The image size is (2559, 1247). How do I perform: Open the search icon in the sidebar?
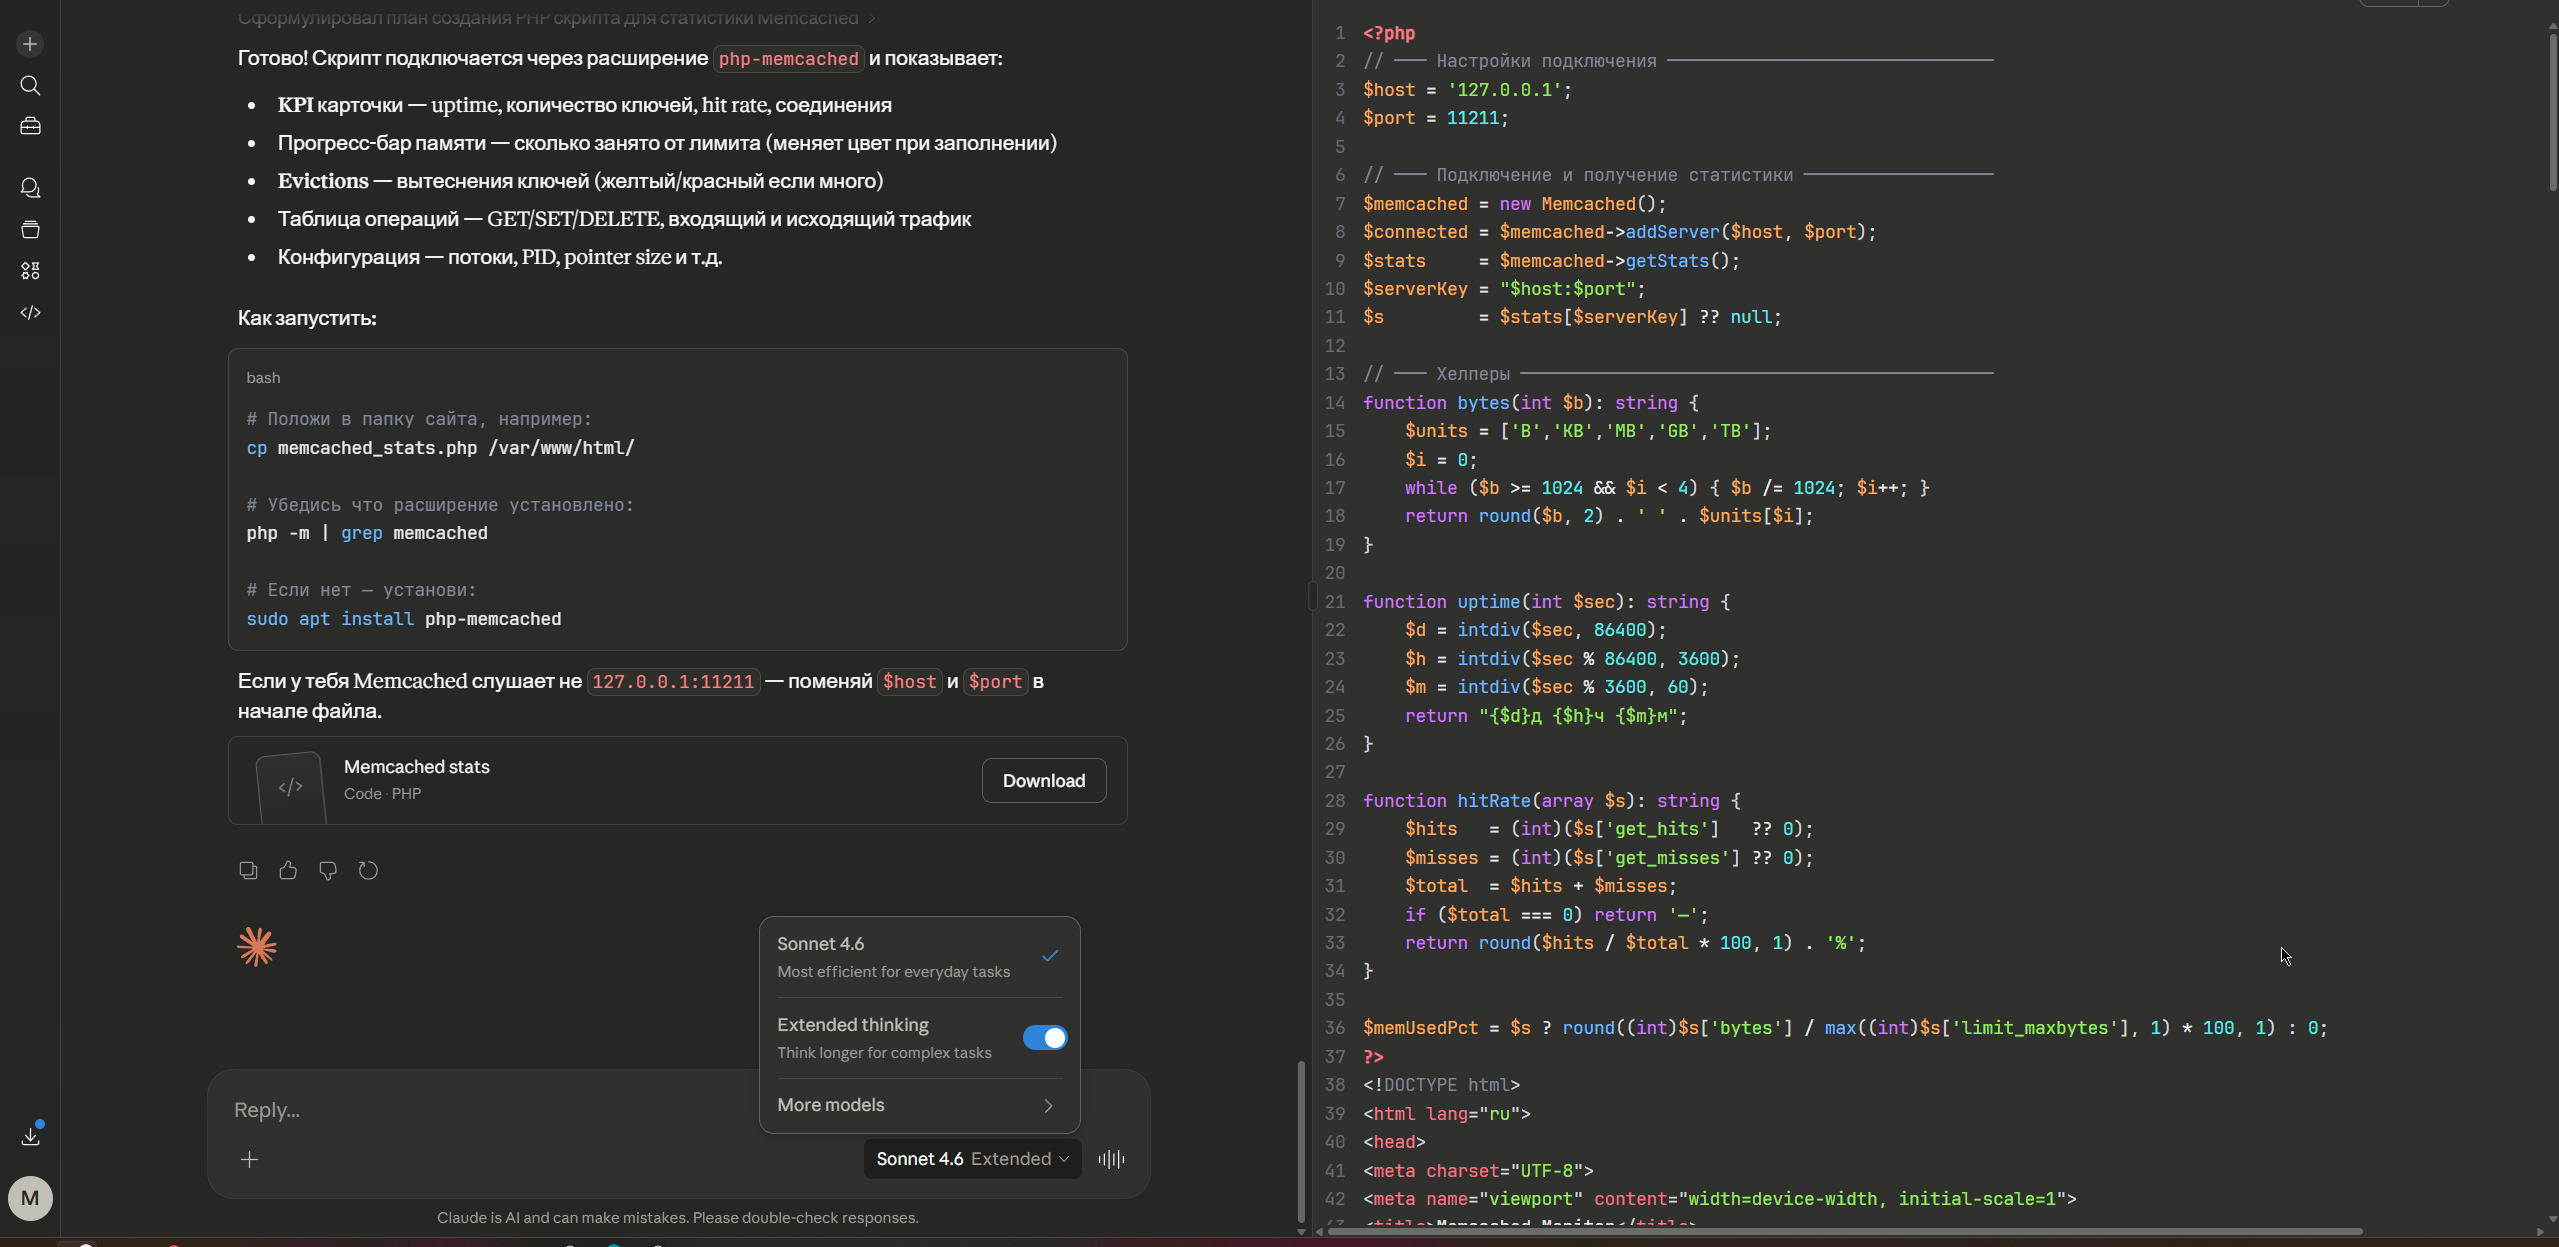tap(30, 86)
